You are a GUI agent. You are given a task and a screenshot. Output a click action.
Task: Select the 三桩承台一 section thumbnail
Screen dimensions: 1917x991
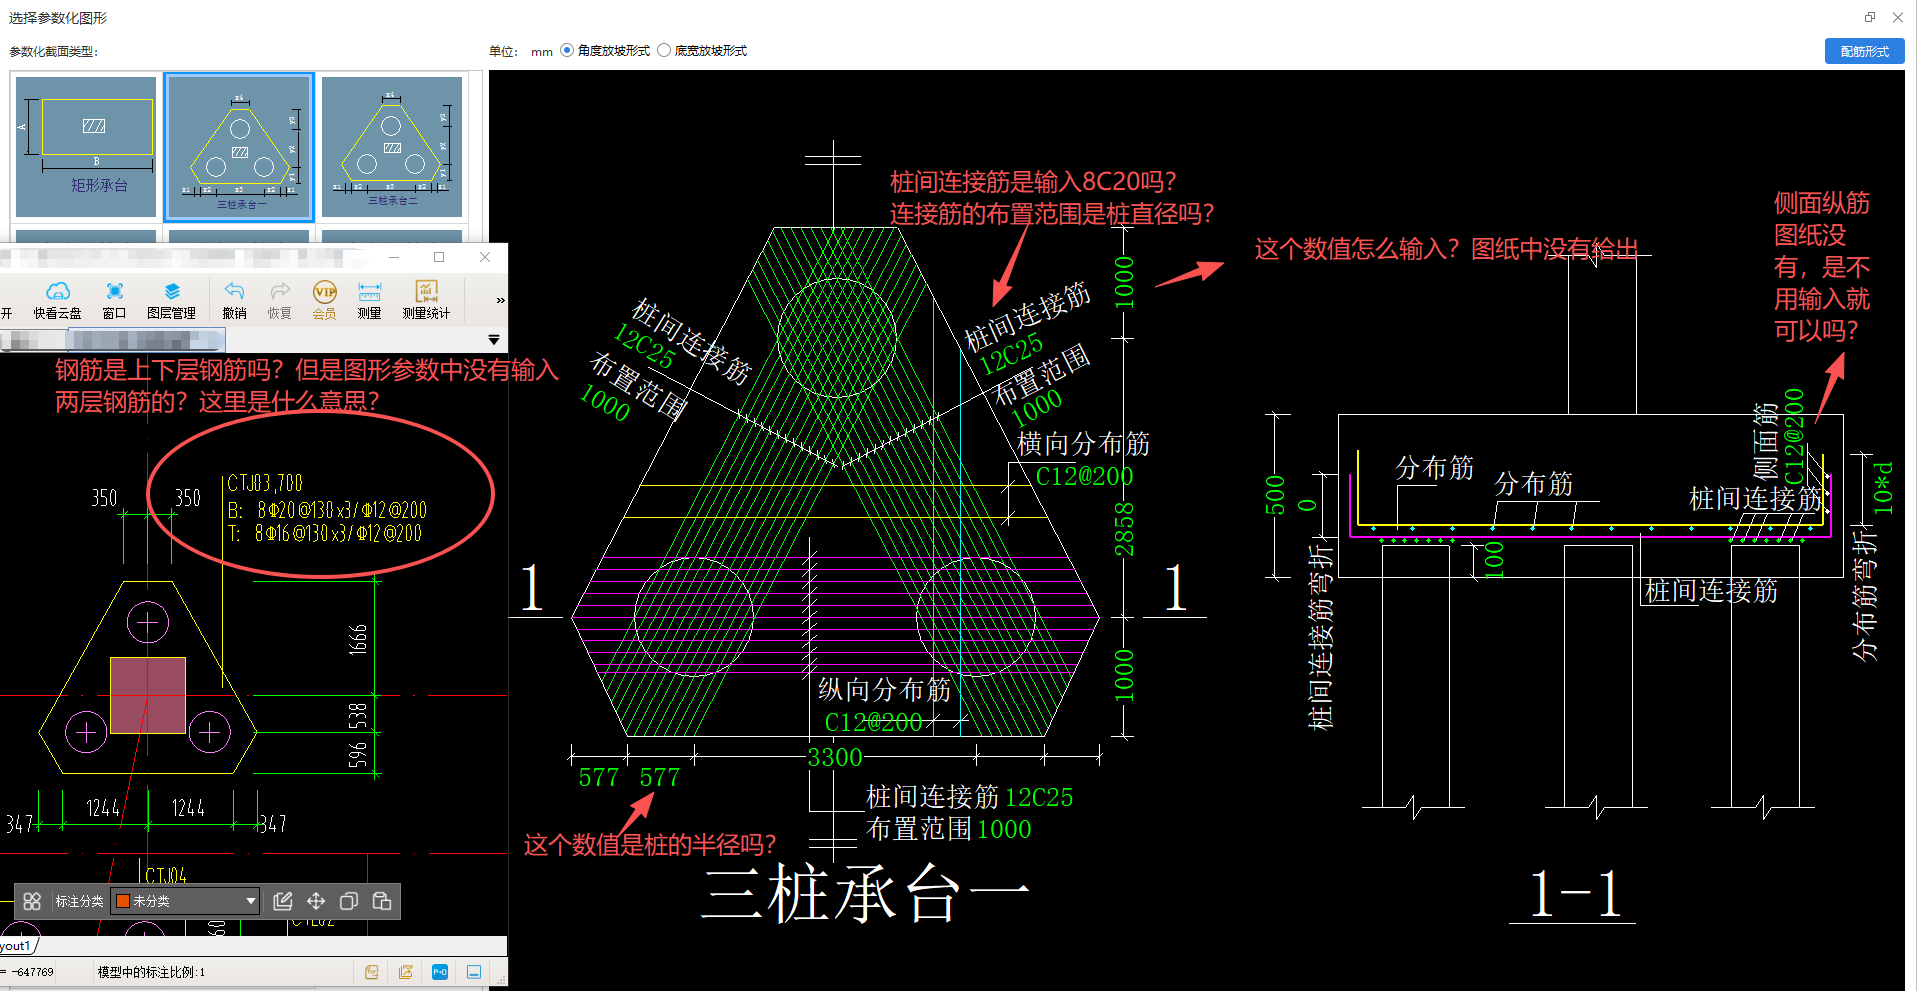coord(239,146)
